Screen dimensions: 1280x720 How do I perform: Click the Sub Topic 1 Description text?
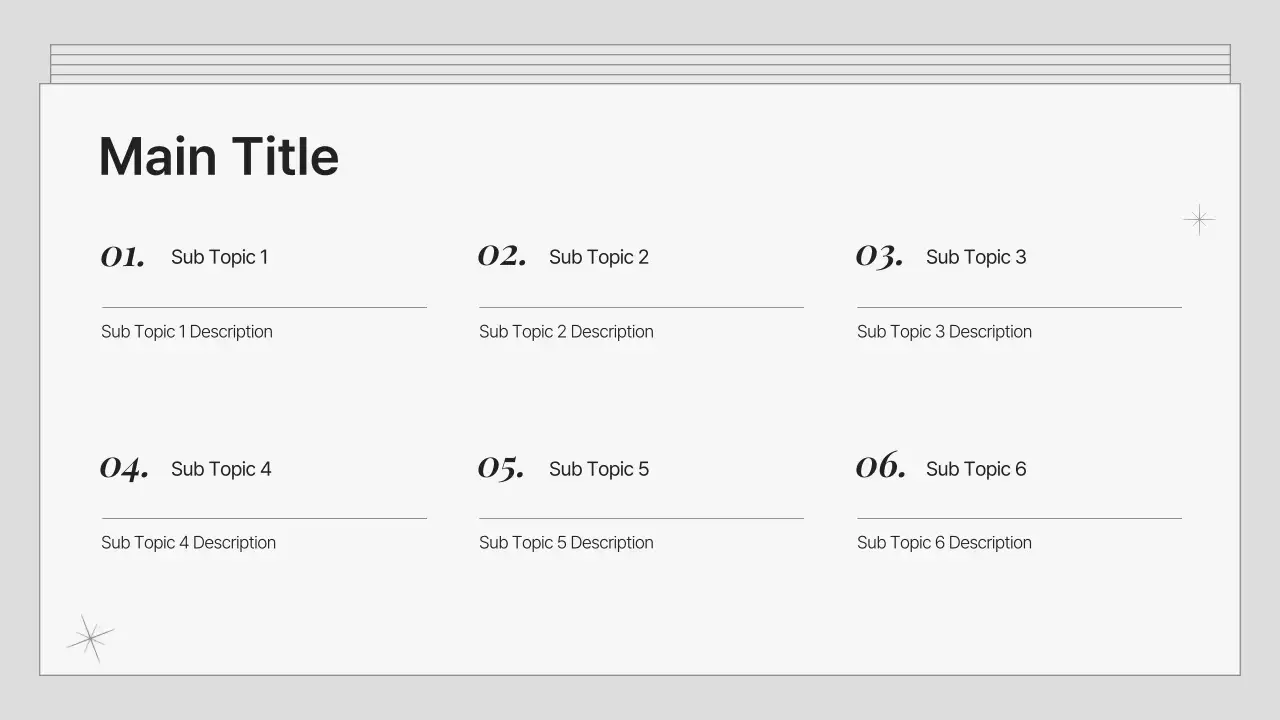[x=186, y=332]
